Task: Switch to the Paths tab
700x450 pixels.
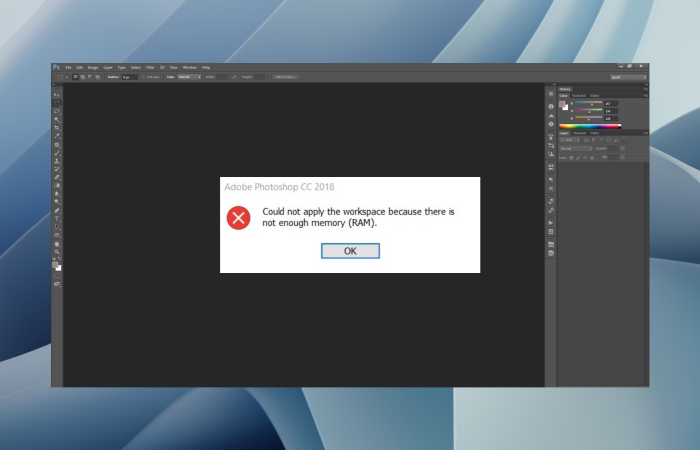Action: pos(595,133)
